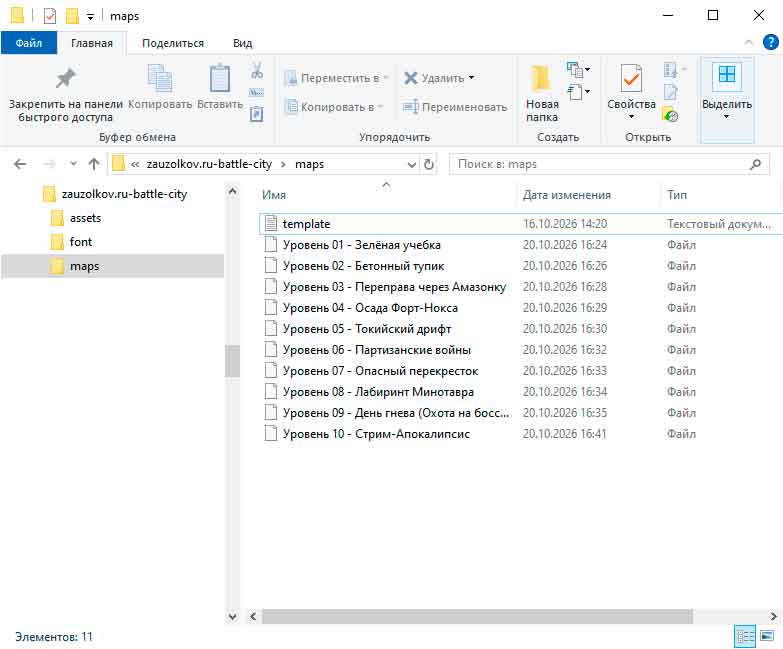The width and height of the screenshot is (783, 649).
Task: Switch to Вид ribbon tab
Action: 243,43
